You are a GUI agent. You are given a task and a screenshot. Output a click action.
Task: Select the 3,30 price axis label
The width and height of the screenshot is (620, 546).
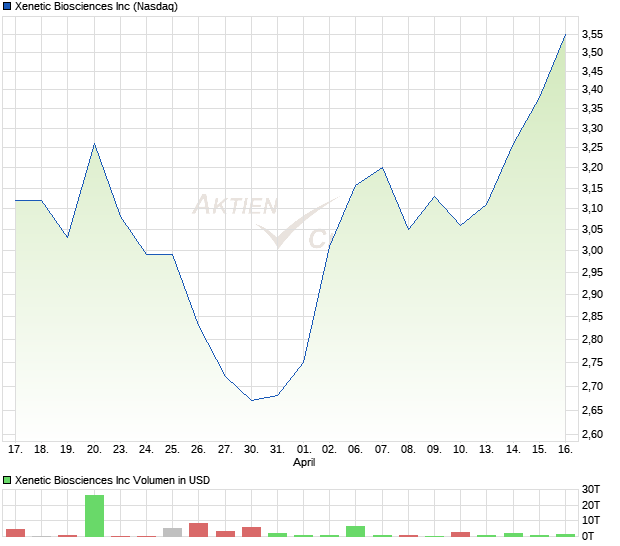tap(592, 128)
